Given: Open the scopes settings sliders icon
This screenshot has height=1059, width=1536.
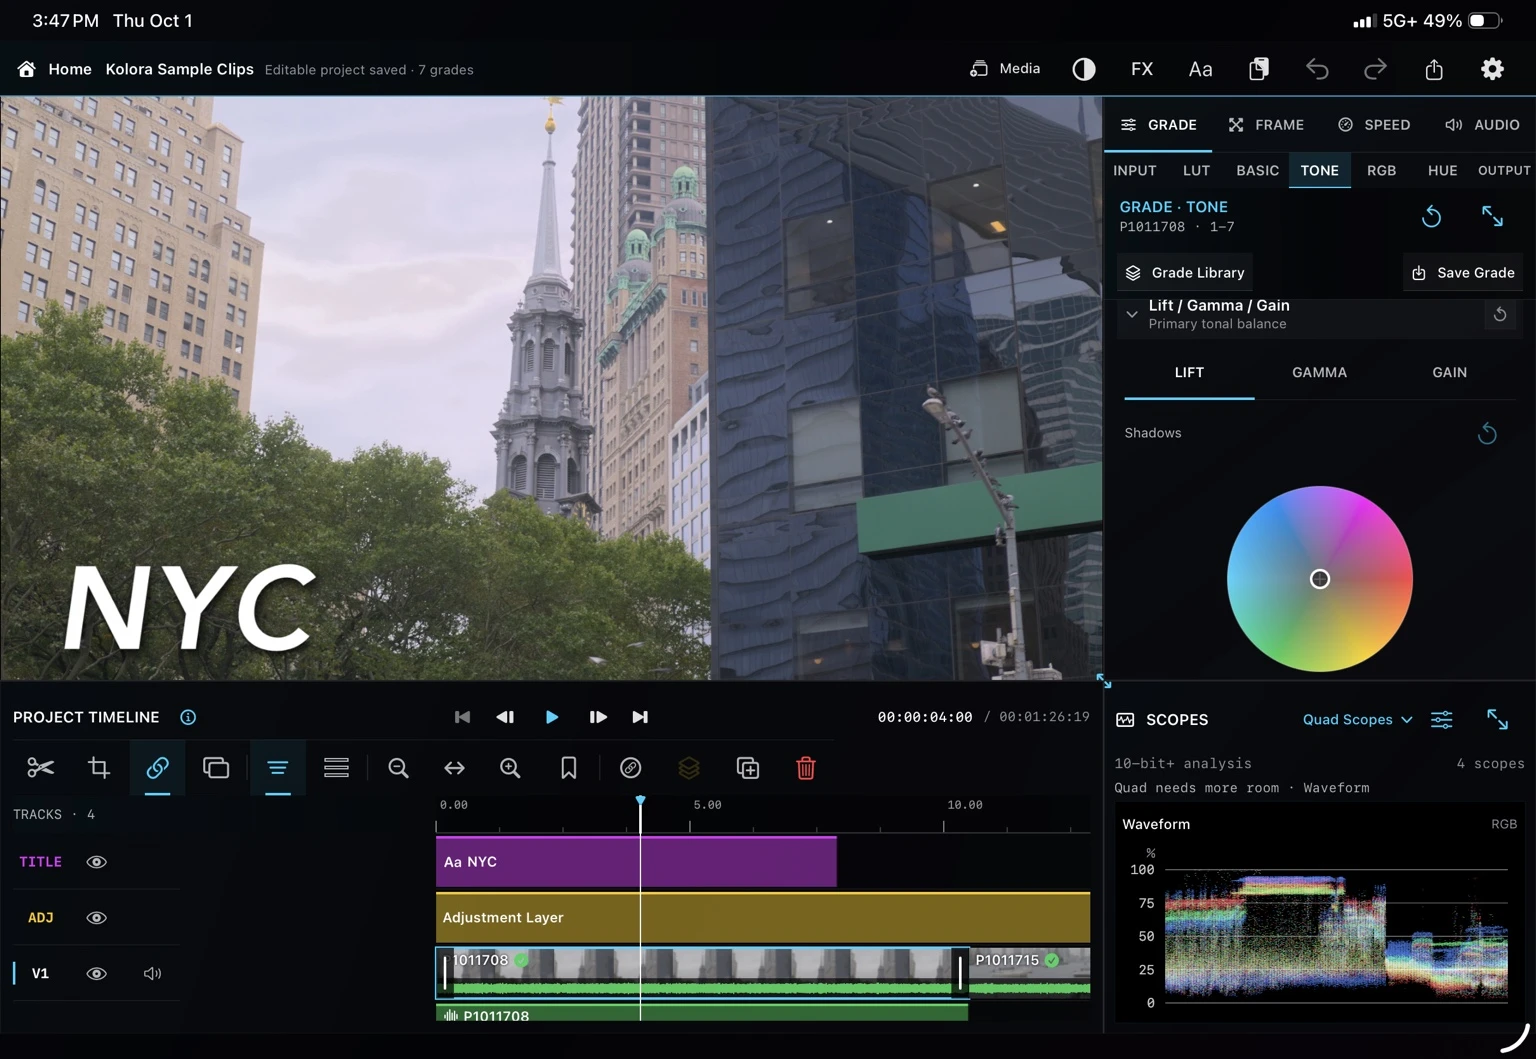Looking at the screenshot, I should (1442, 720).
